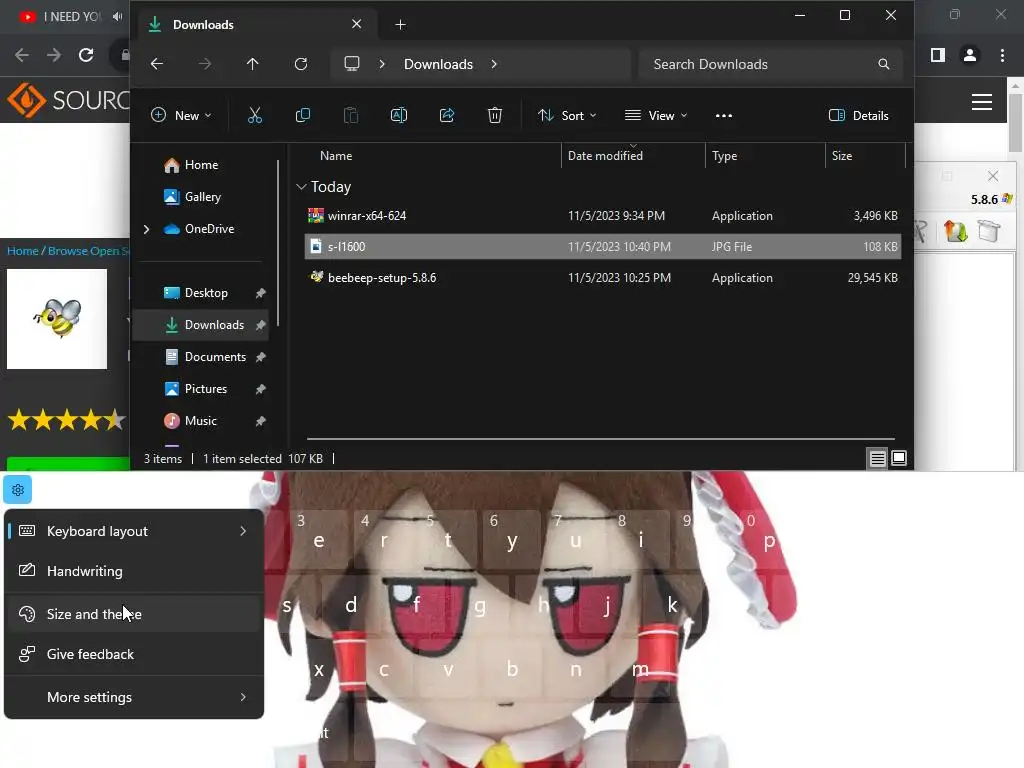
Task: Open a new Explorer tab with plus
Action: 400,25
